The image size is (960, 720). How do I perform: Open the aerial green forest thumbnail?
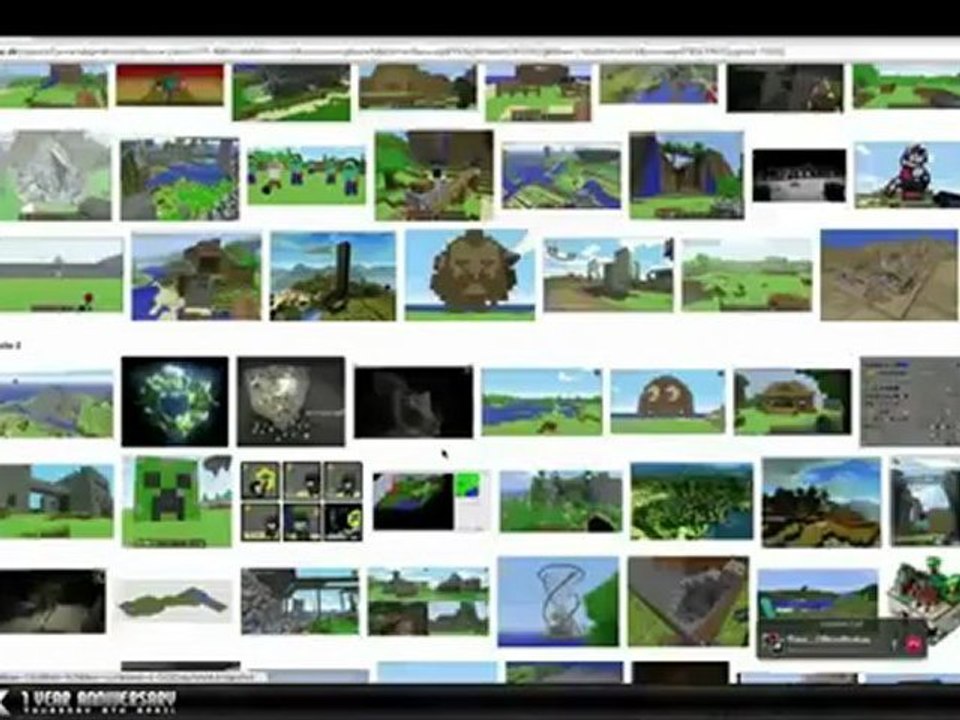click(x=692, y=501)
